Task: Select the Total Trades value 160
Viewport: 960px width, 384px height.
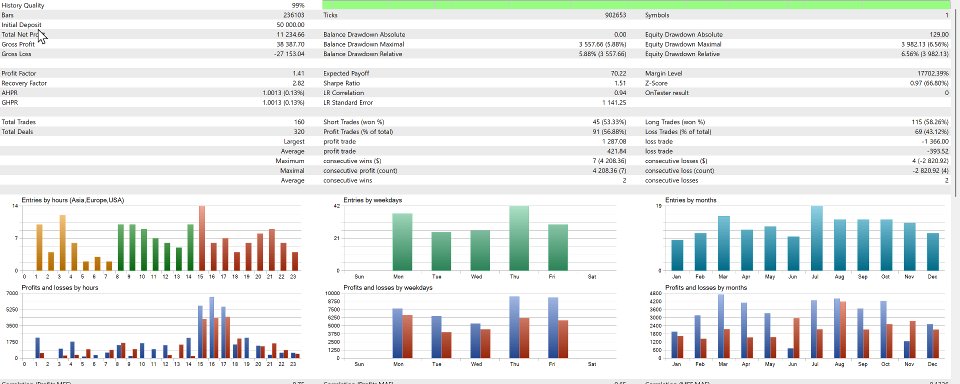Action: pyautogui.click(x=299, y=122)
